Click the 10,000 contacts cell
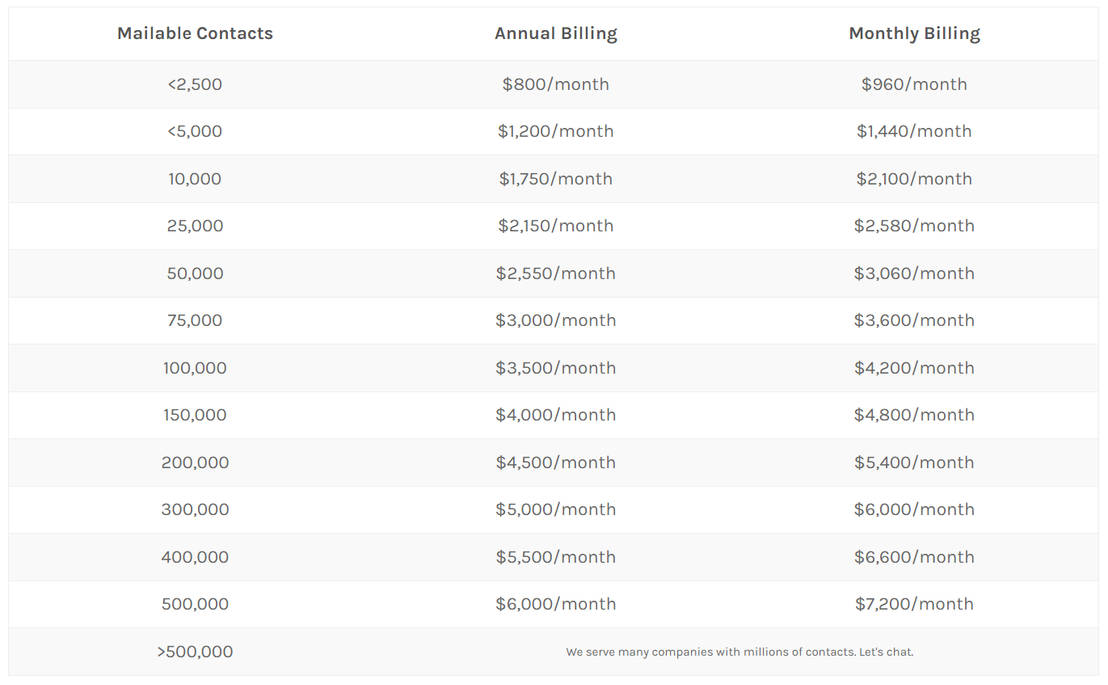 point(195,178)
